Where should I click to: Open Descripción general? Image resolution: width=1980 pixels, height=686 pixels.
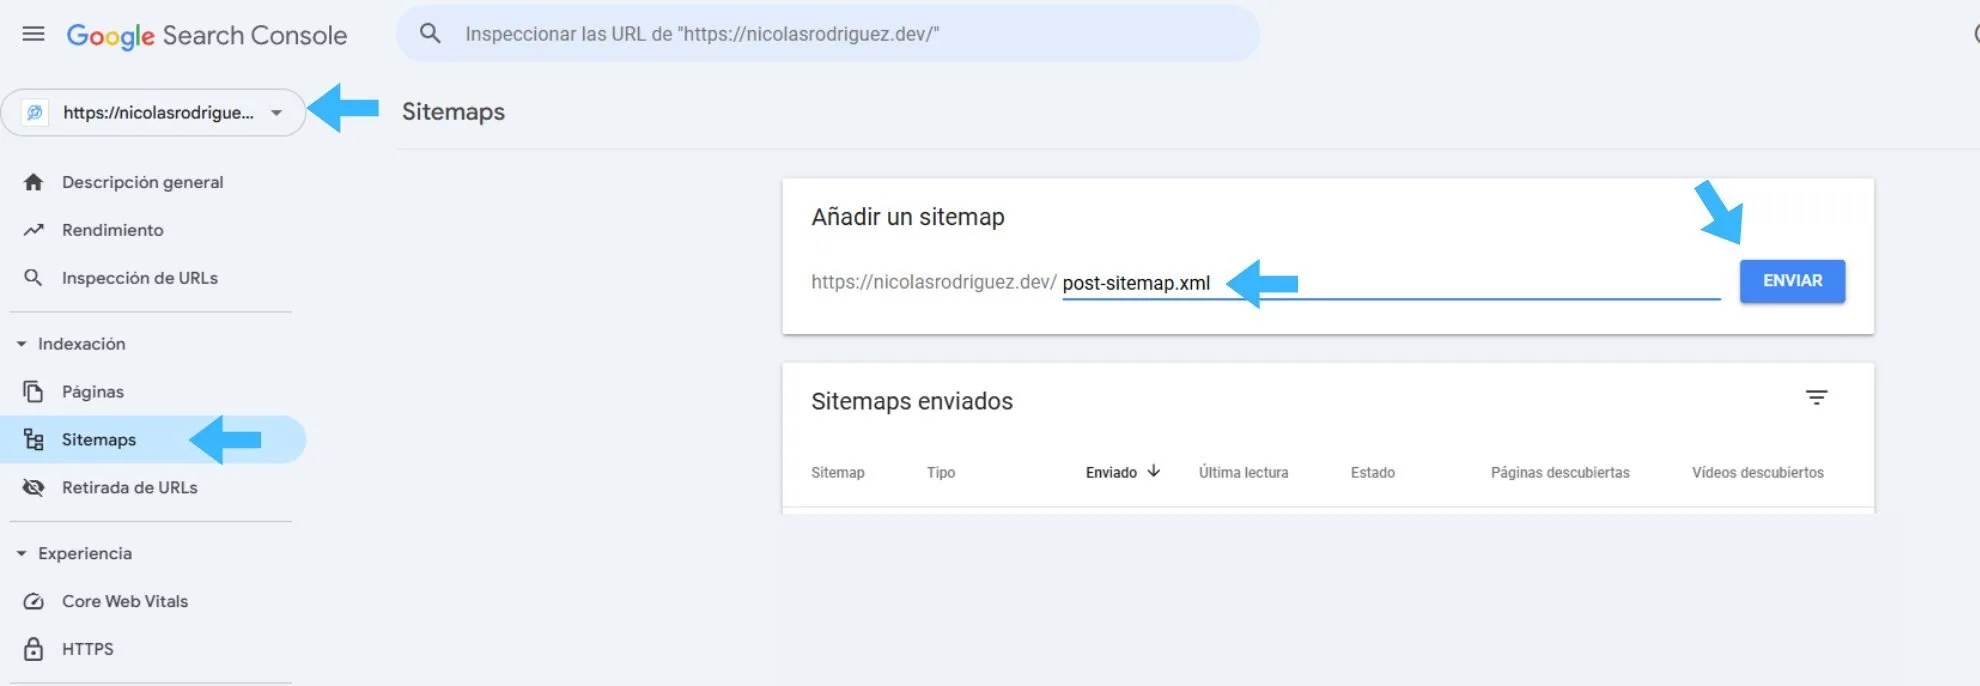(142, 182)
